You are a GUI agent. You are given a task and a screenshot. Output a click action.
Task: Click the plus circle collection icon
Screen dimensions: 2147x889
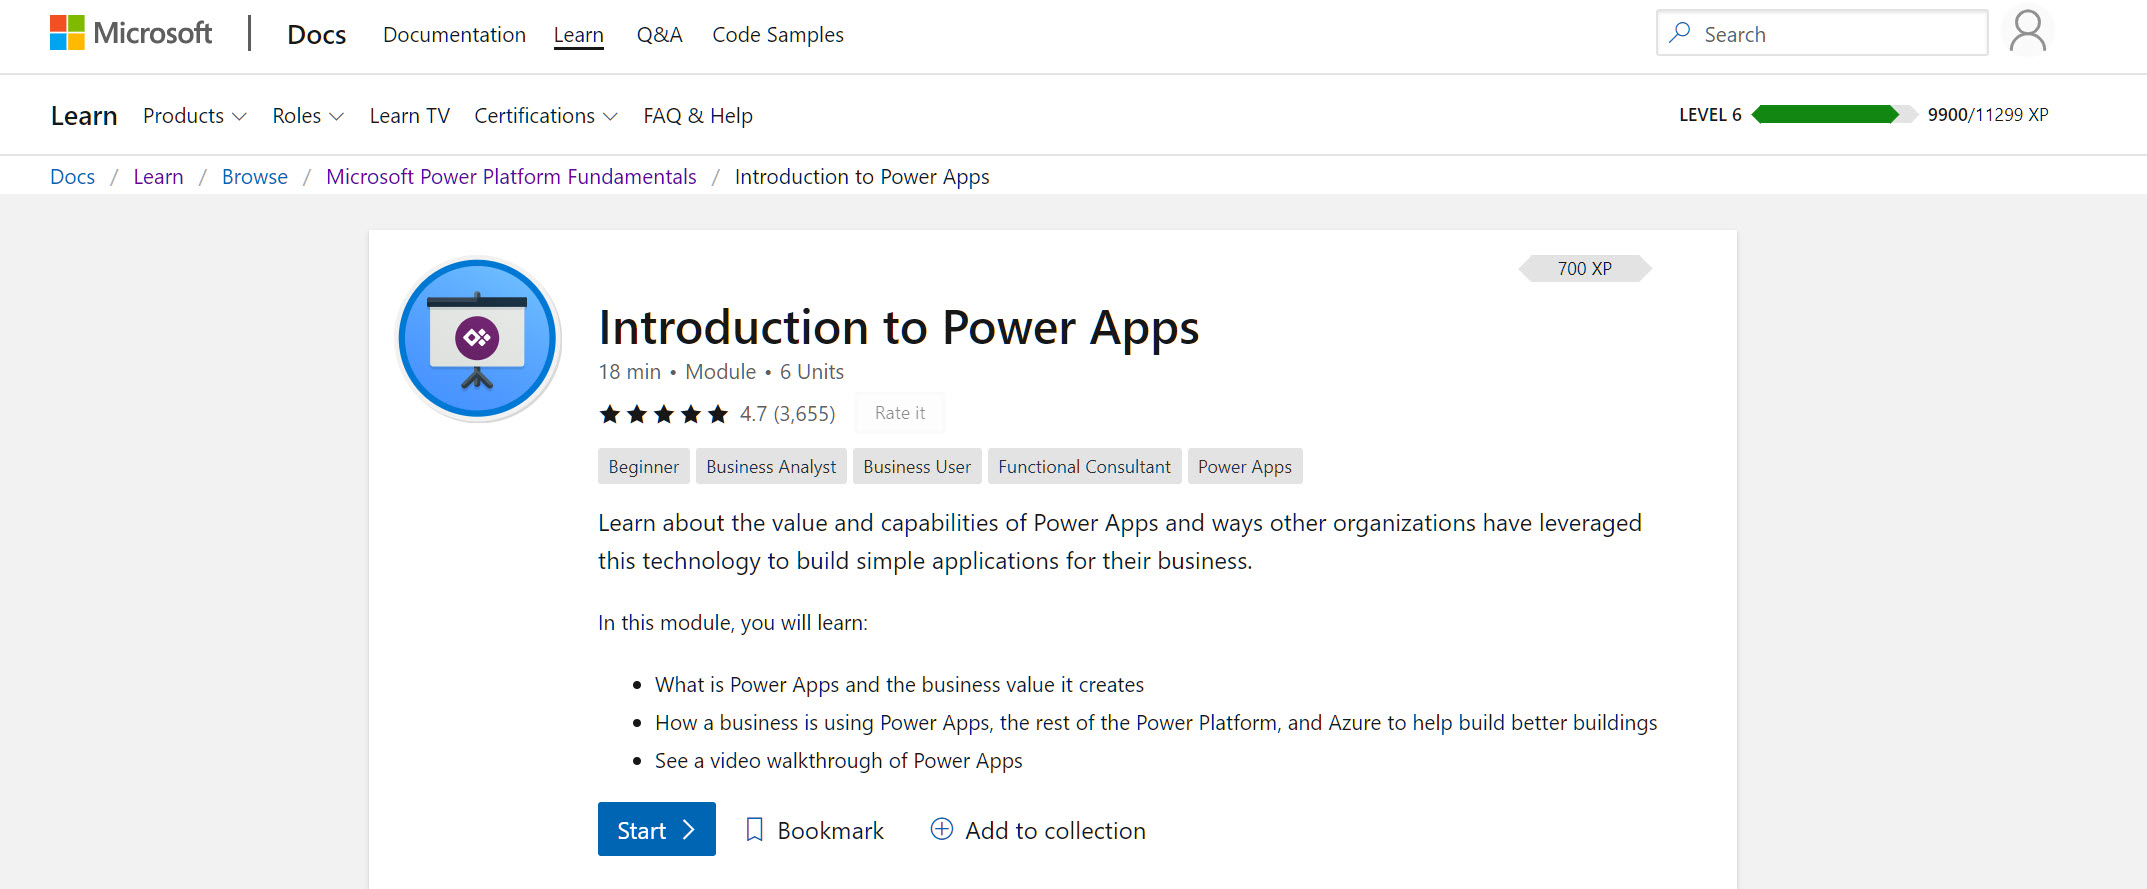tap(942, 829)
